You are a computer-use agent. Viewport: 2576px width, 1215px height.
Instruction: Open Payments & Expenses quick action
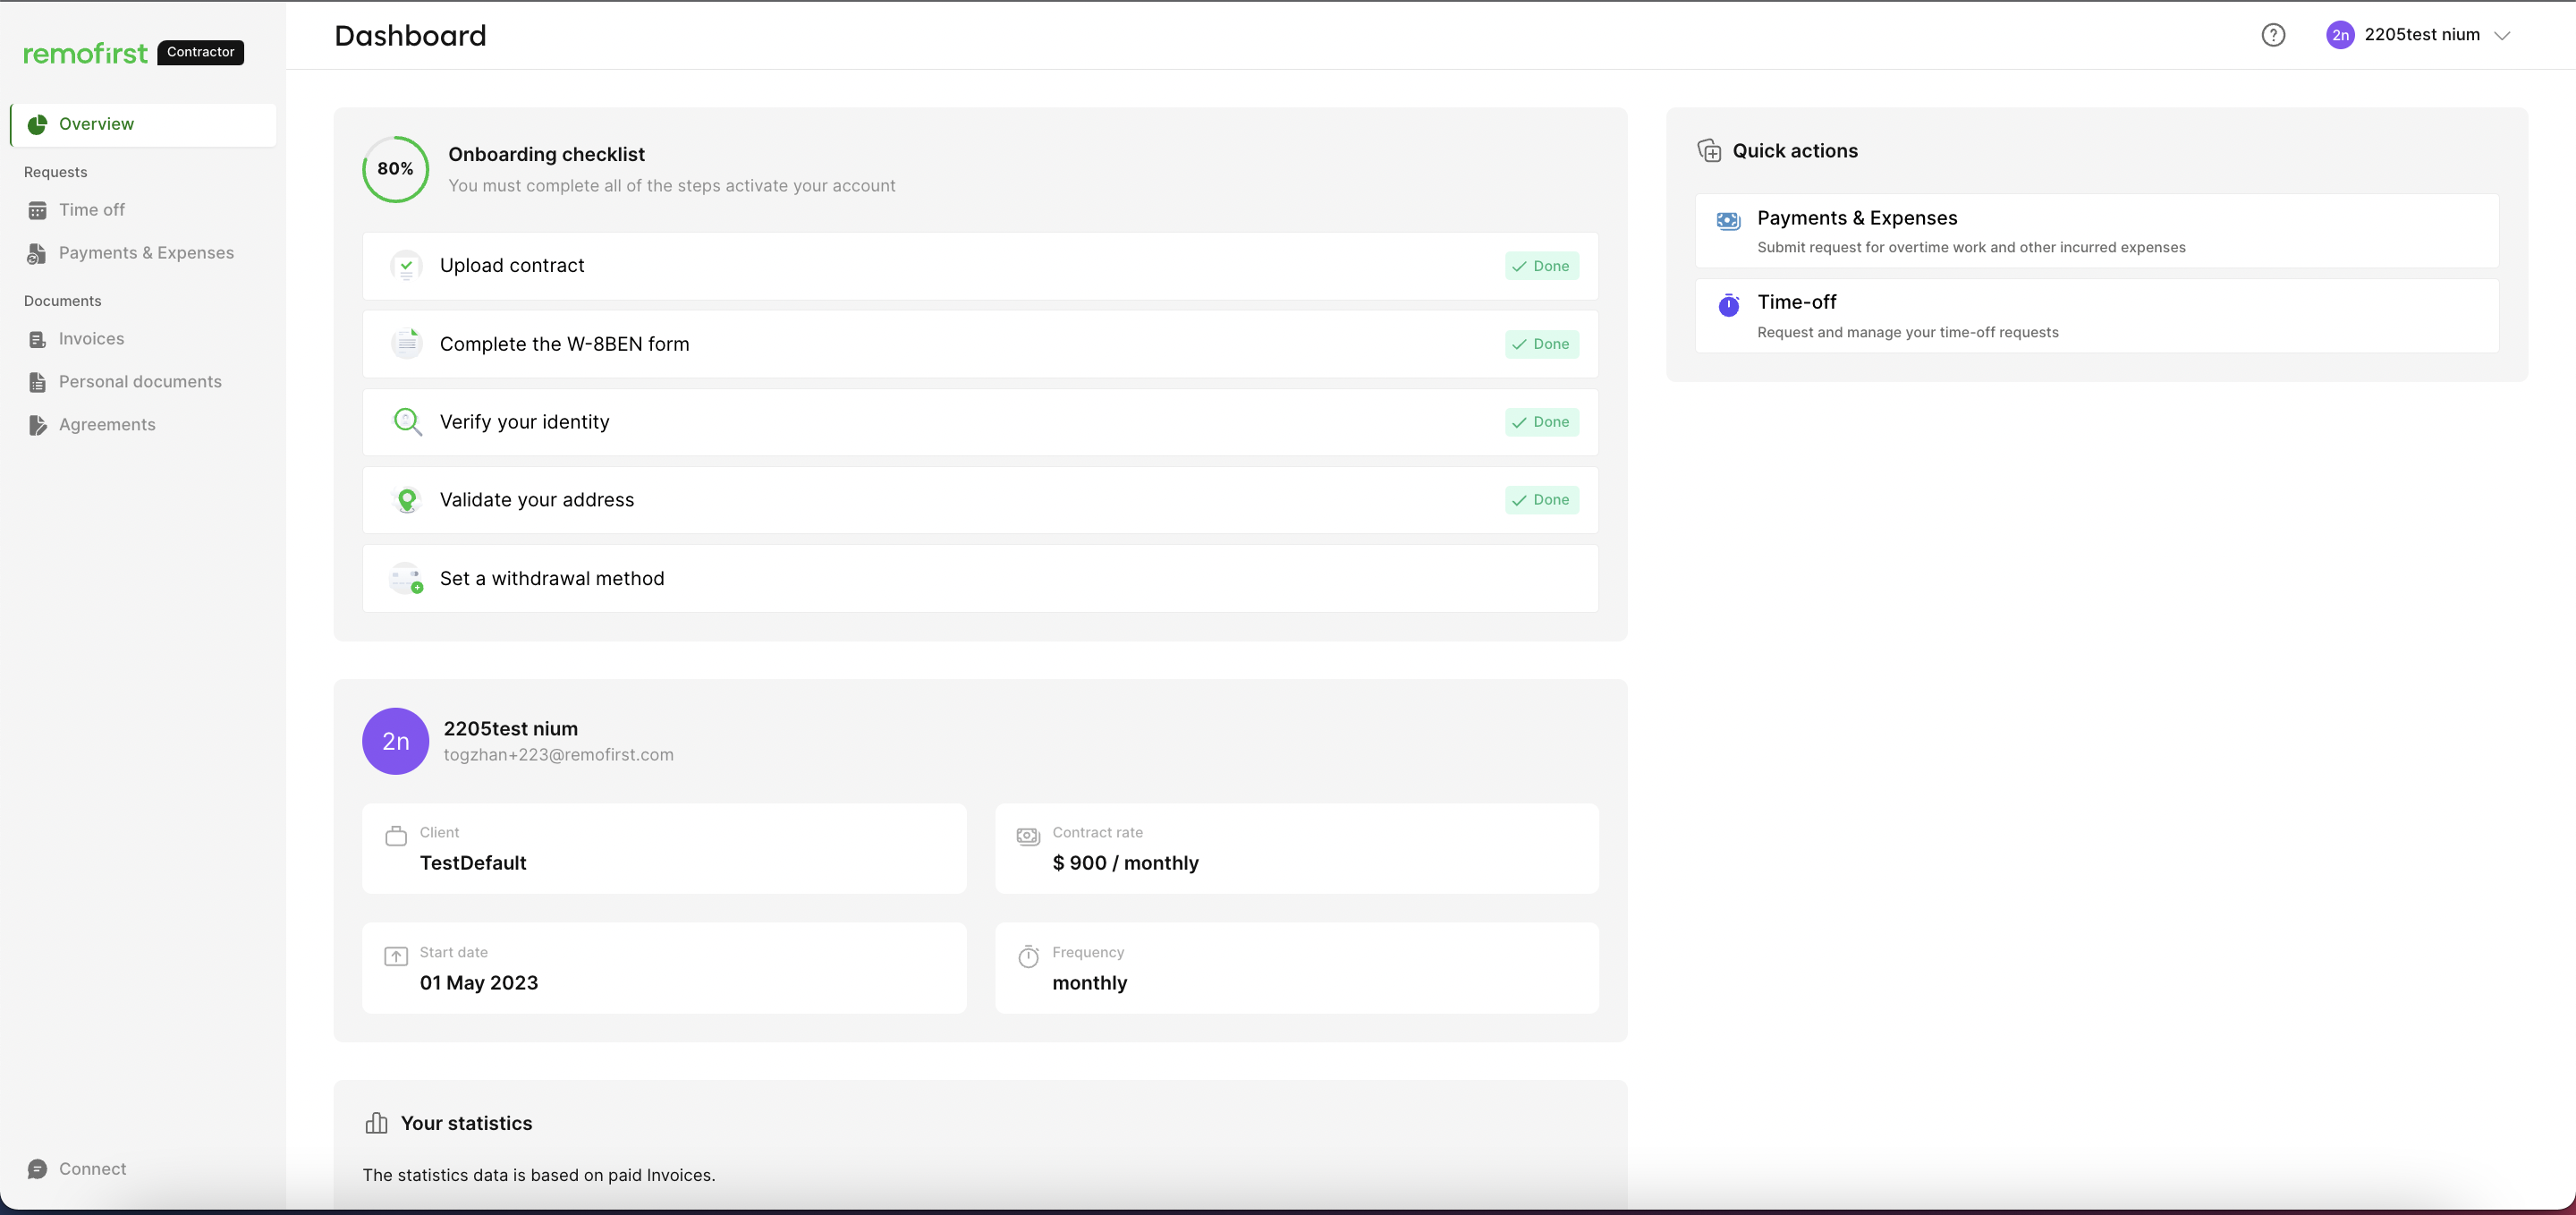coord(2097,231)
